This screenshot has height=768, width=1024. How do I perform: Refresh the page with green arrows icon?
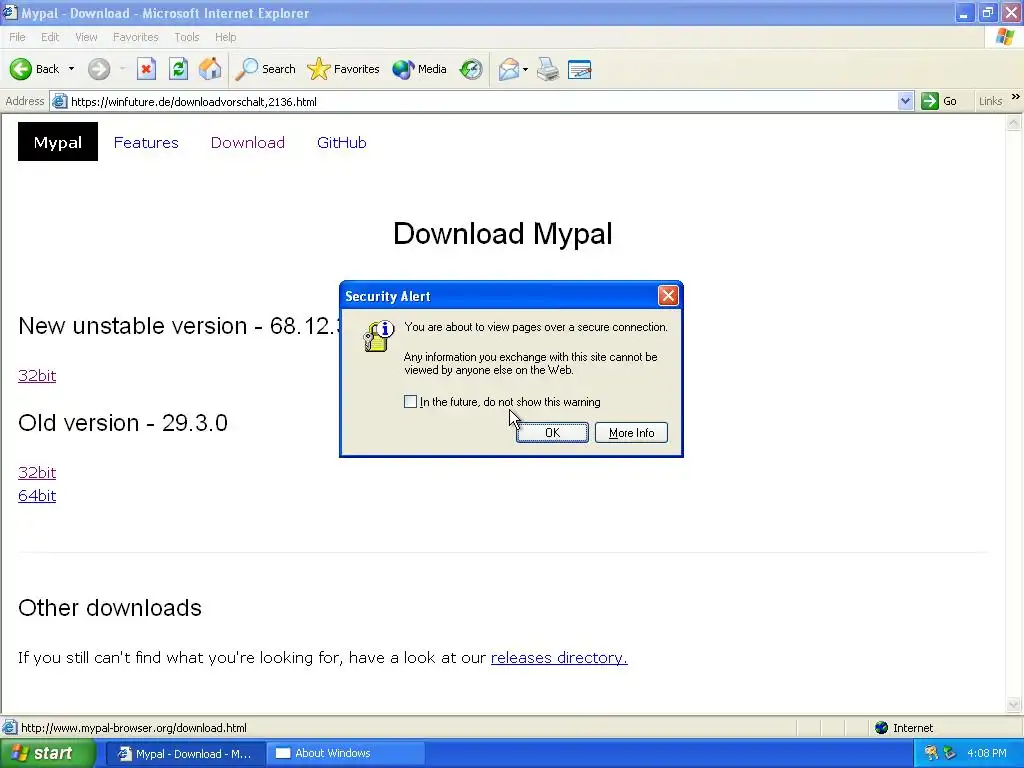tap(178, 69)
